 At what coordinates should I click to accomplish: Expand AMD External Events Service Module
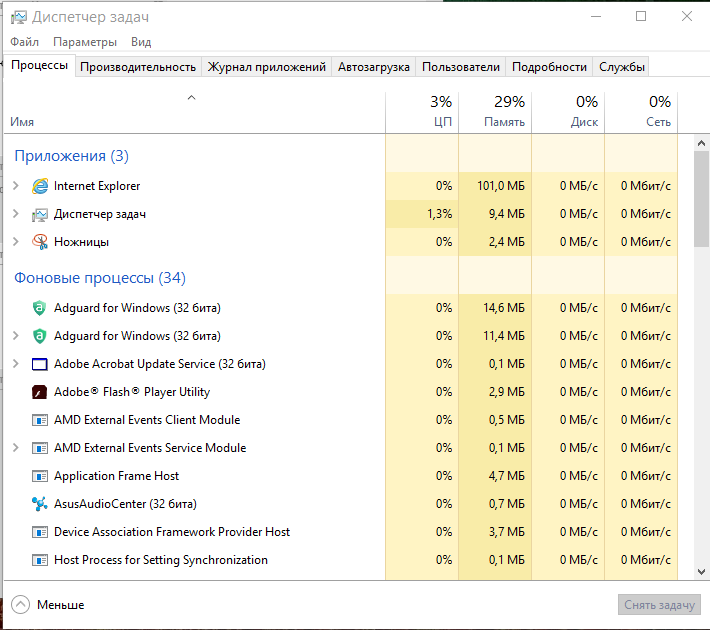(15, 448)
